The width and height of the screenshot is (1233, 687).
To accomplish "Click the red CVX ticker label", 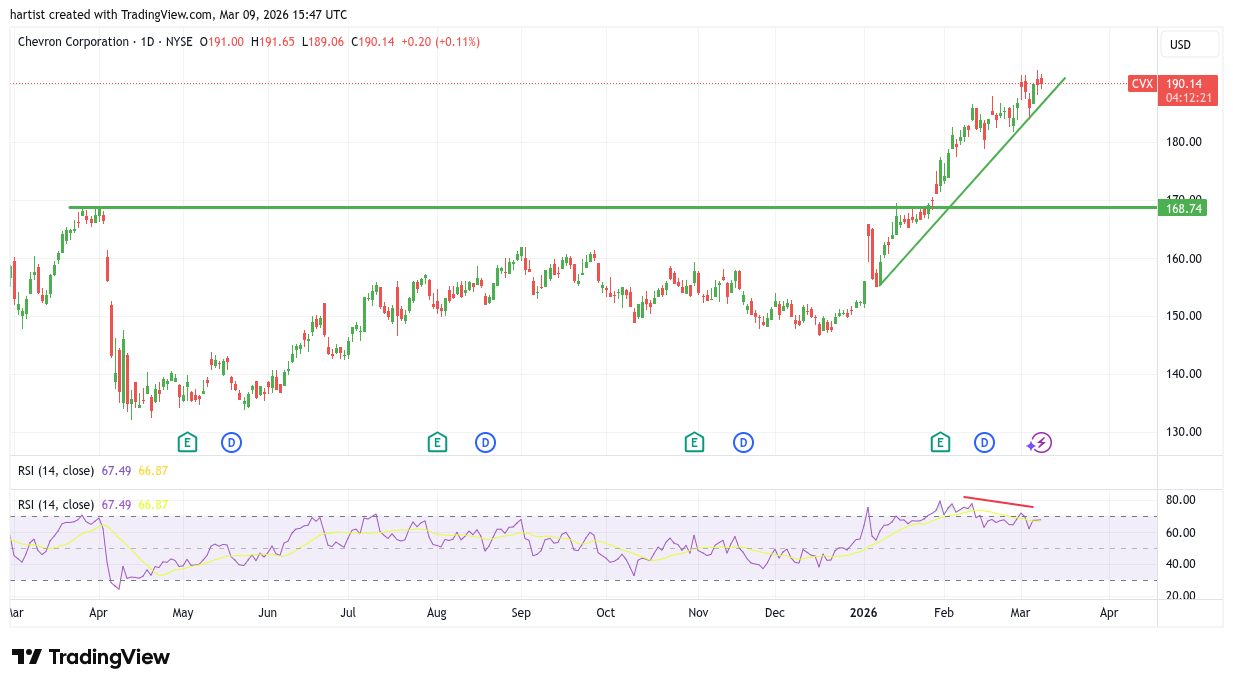I will coord(1142,84).
